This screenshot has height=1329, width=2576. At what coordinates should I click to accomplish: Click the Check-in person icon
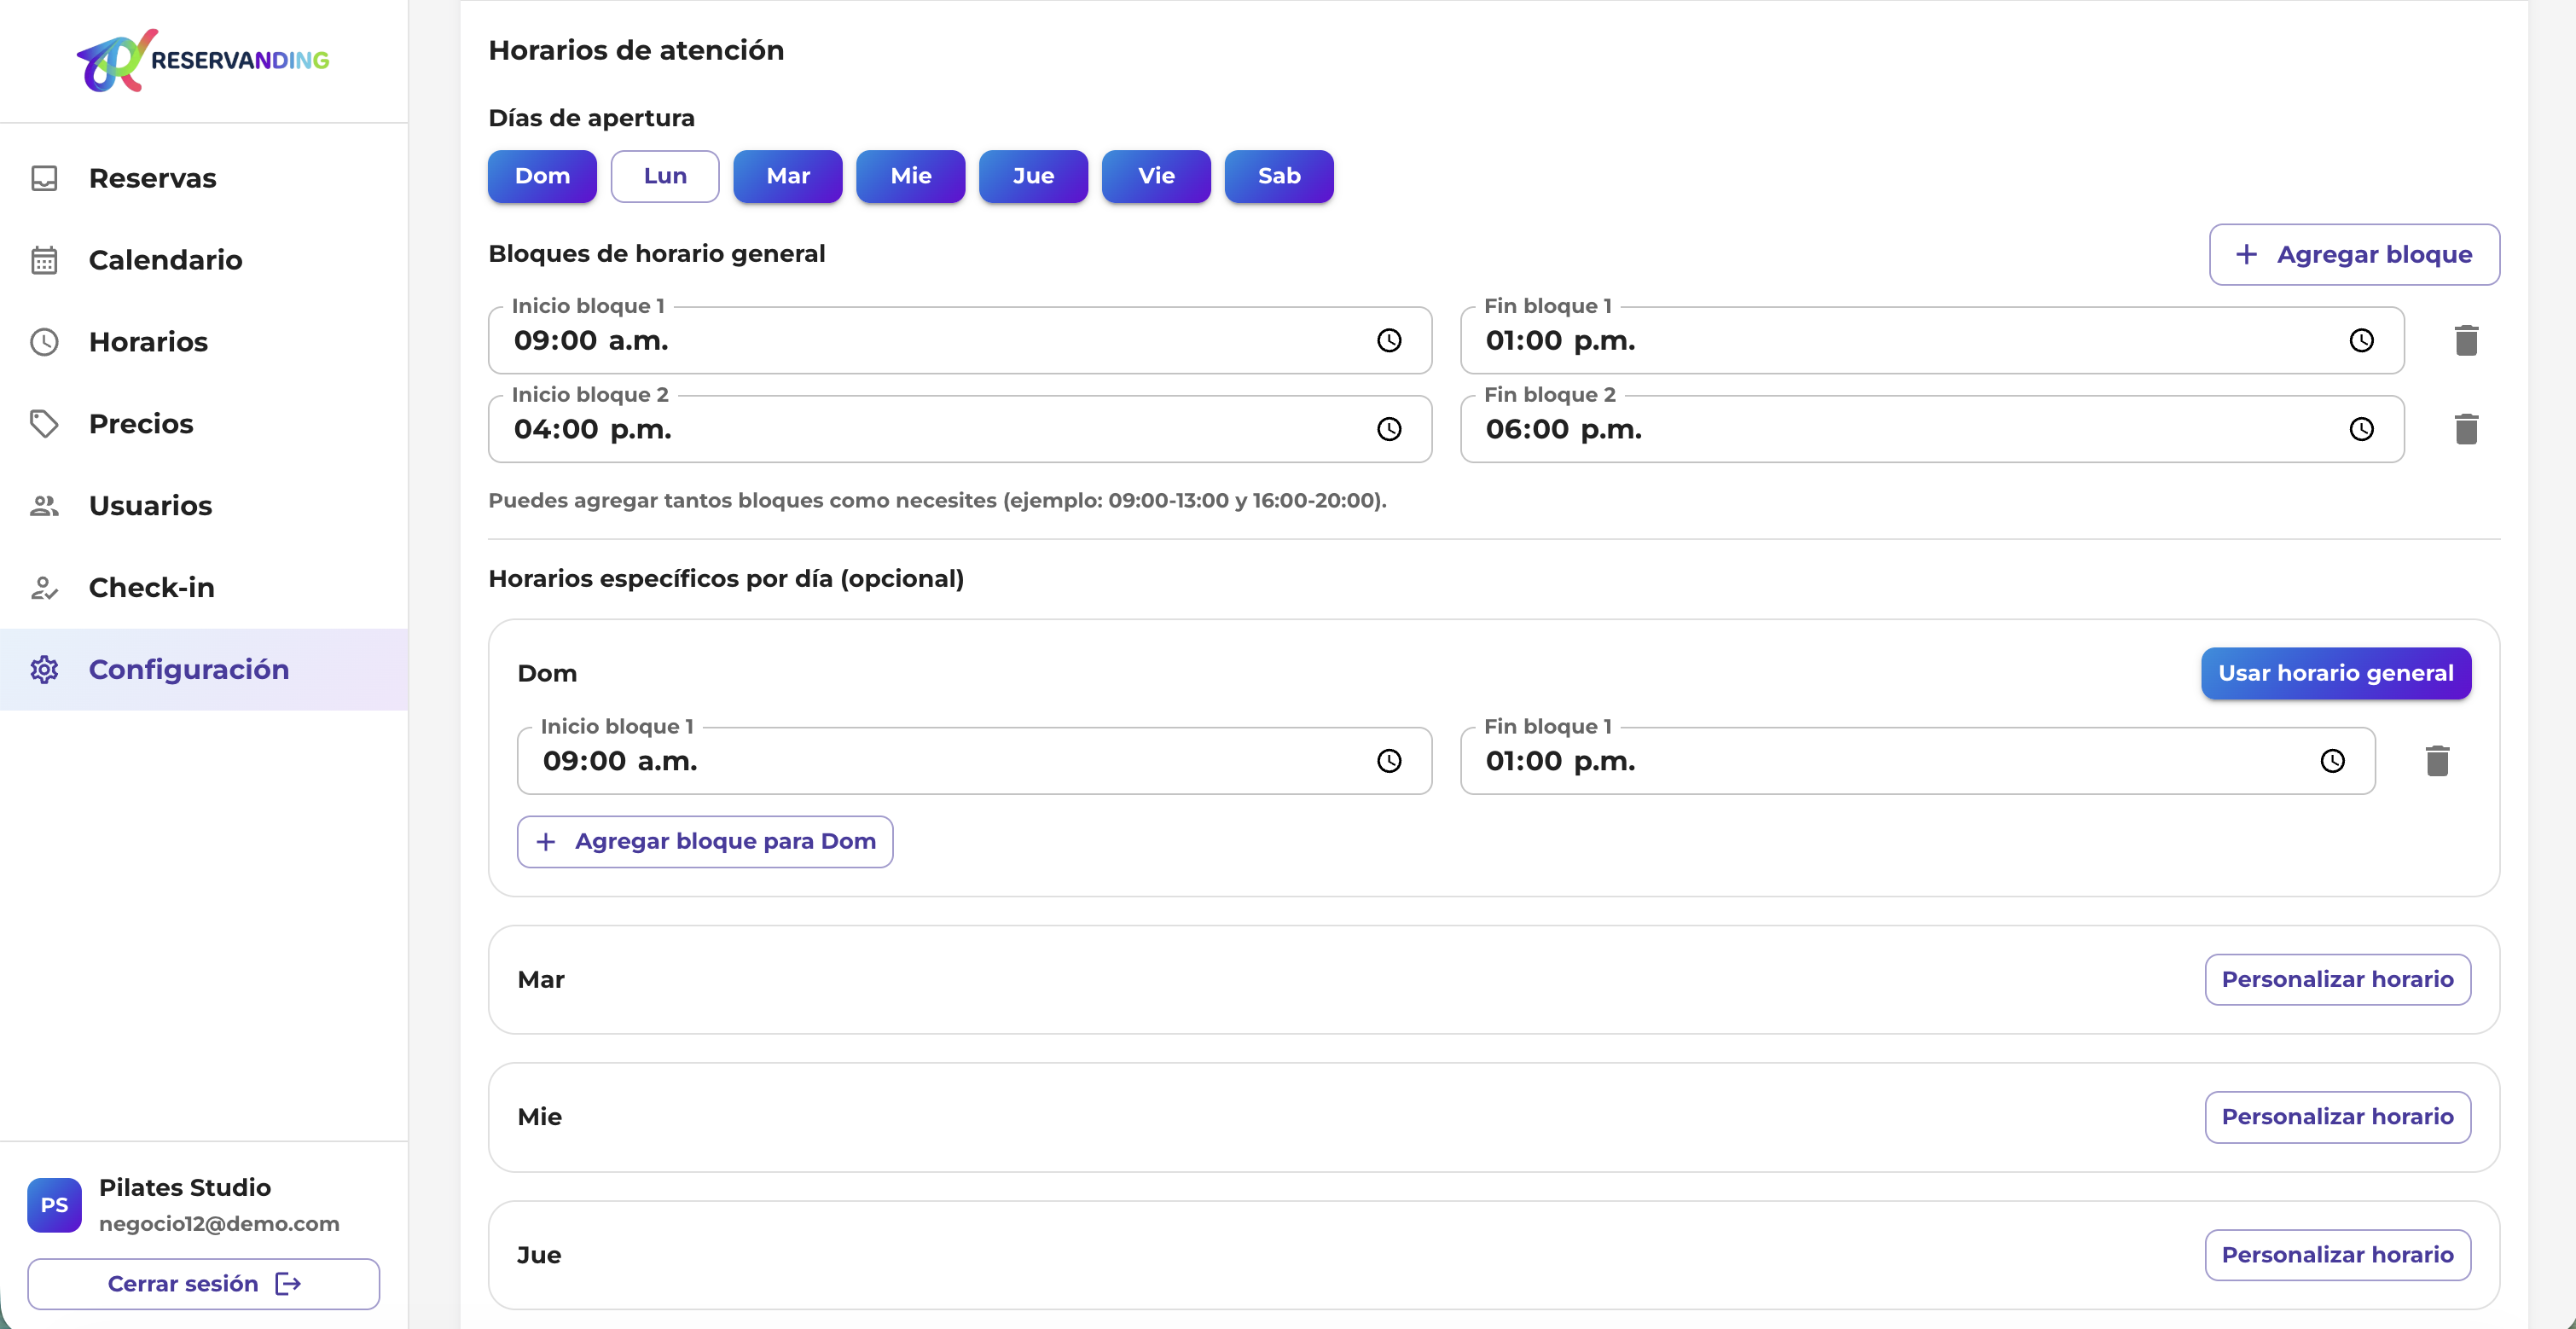pos(44,588)
